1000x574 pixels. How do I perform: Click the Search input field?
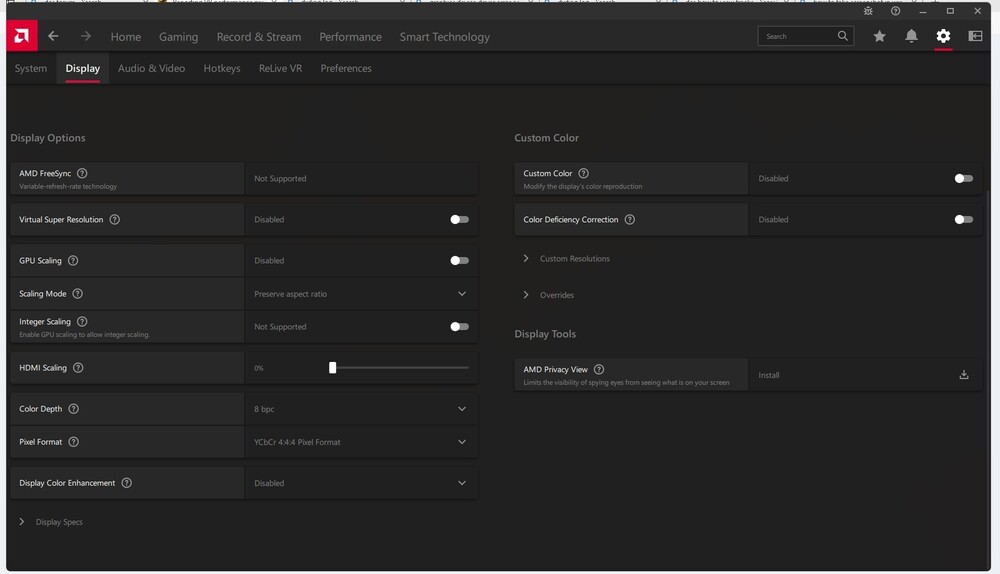point(797,37)
